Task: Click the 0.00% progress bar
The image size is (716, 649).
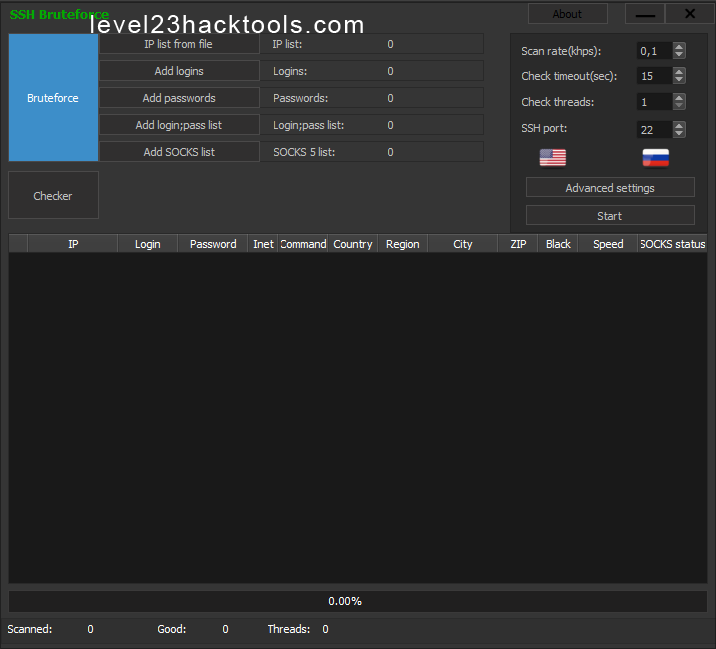Action: pos(358,601)
